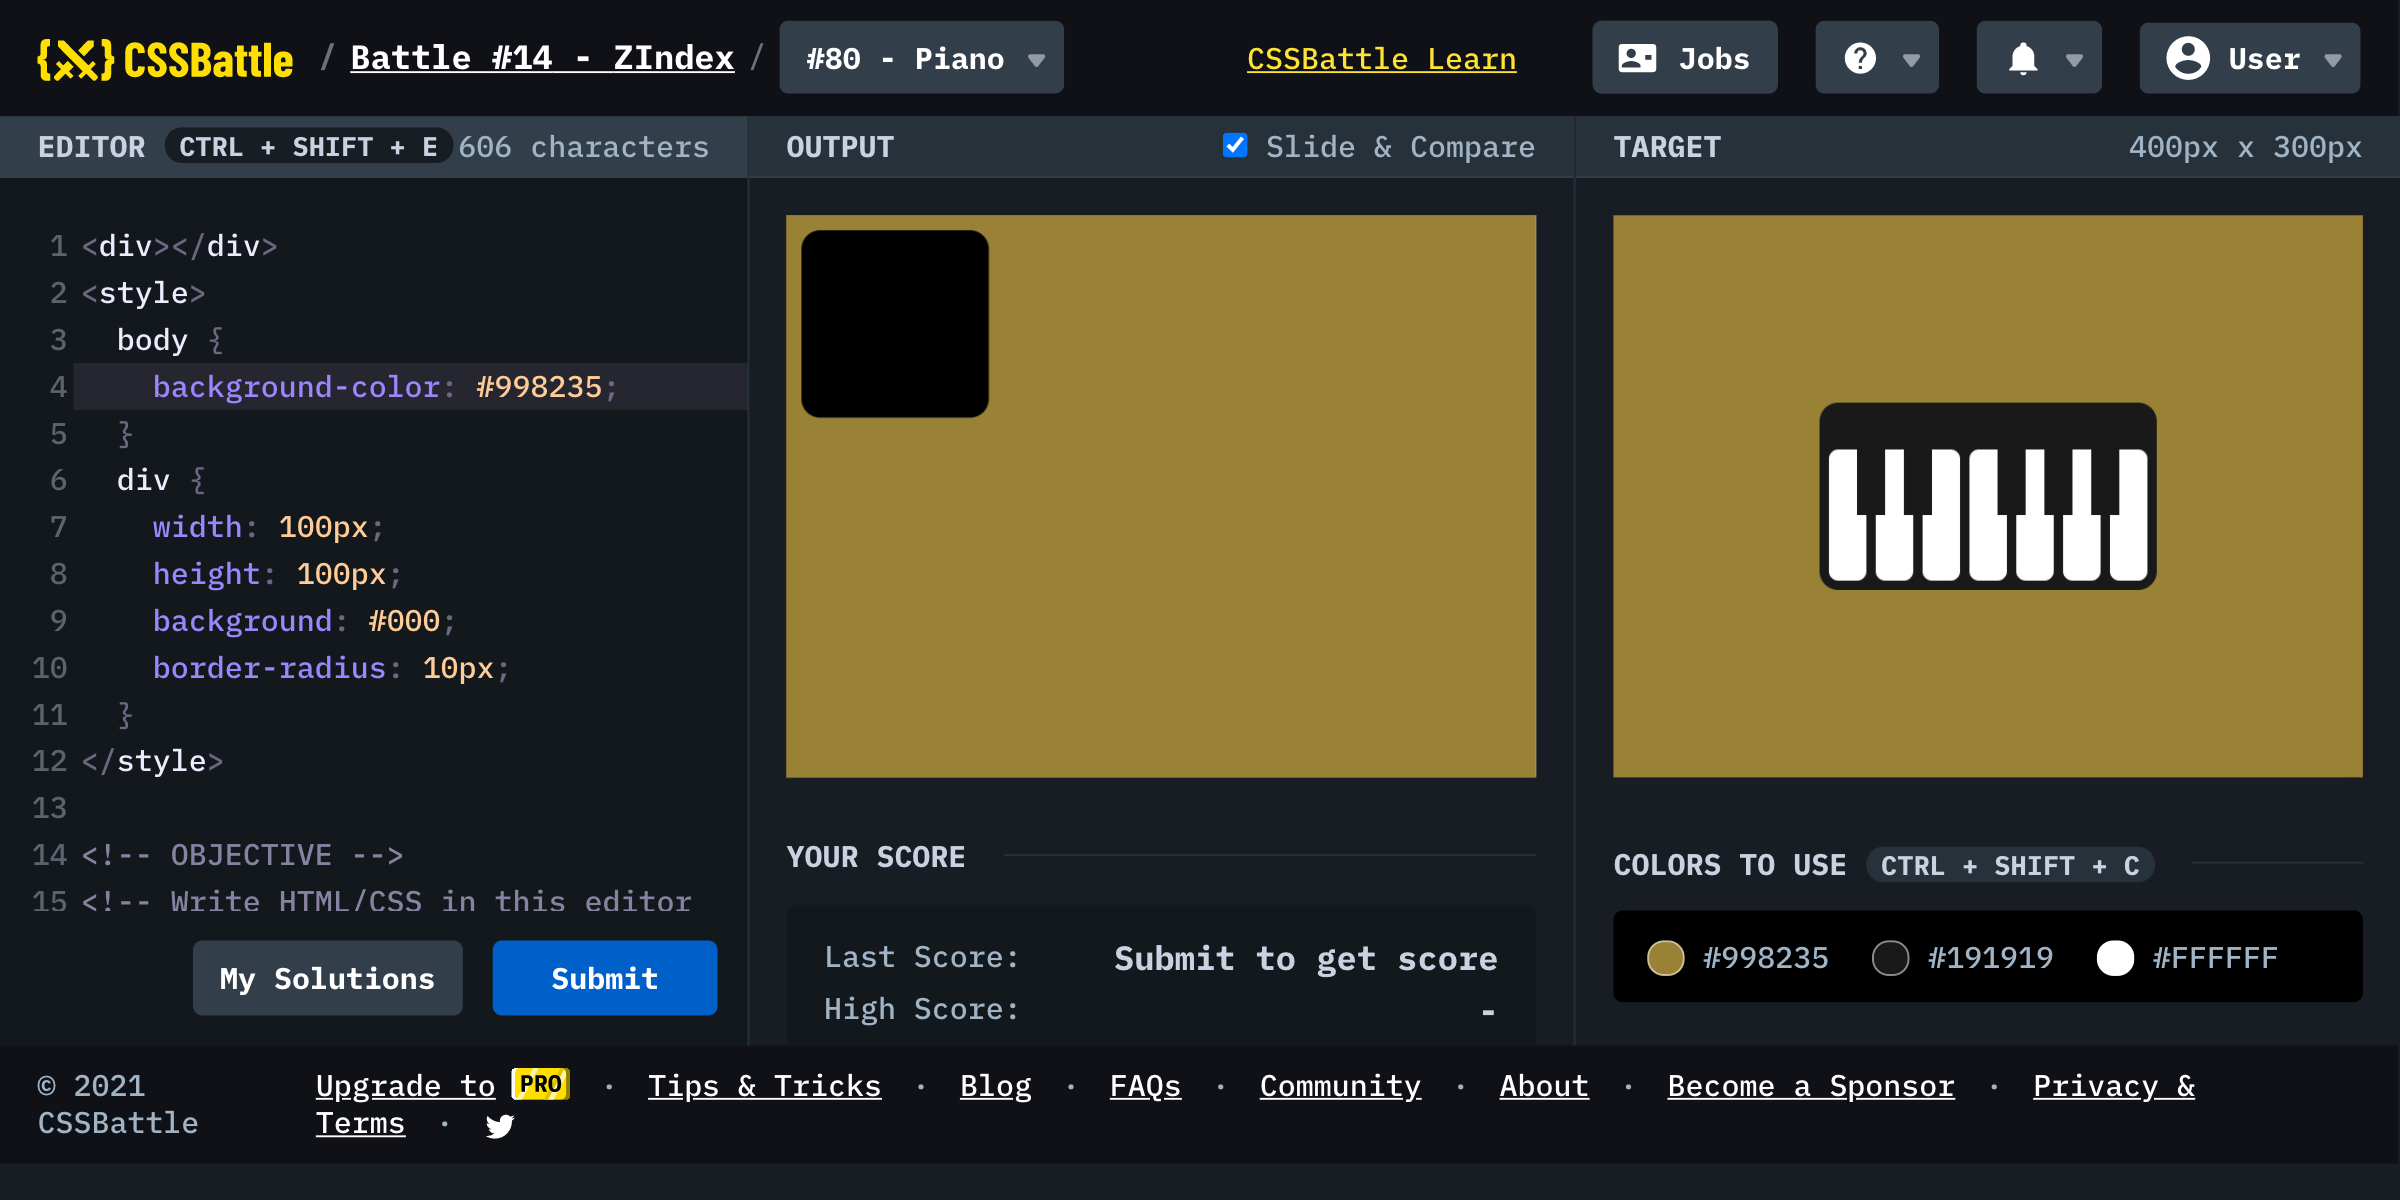Copy the #998235 color swatch
The height and width of the screenshot is (1200, 2400).
[x=1665, y=958]
